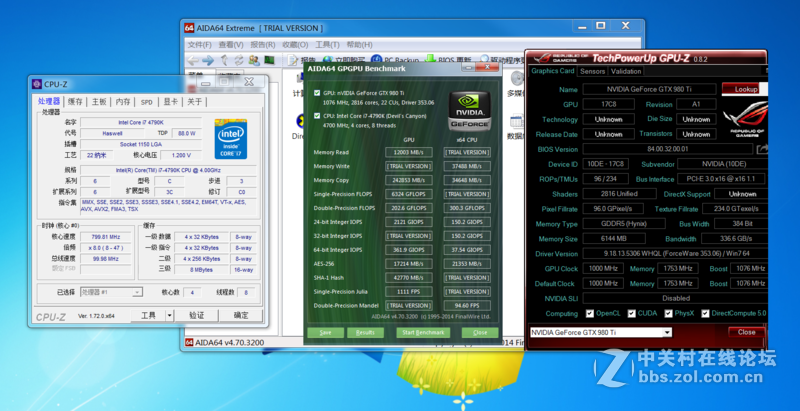Switch to Validation tab in GPU-Z
800x411 pixels.
tap(626, 71)
